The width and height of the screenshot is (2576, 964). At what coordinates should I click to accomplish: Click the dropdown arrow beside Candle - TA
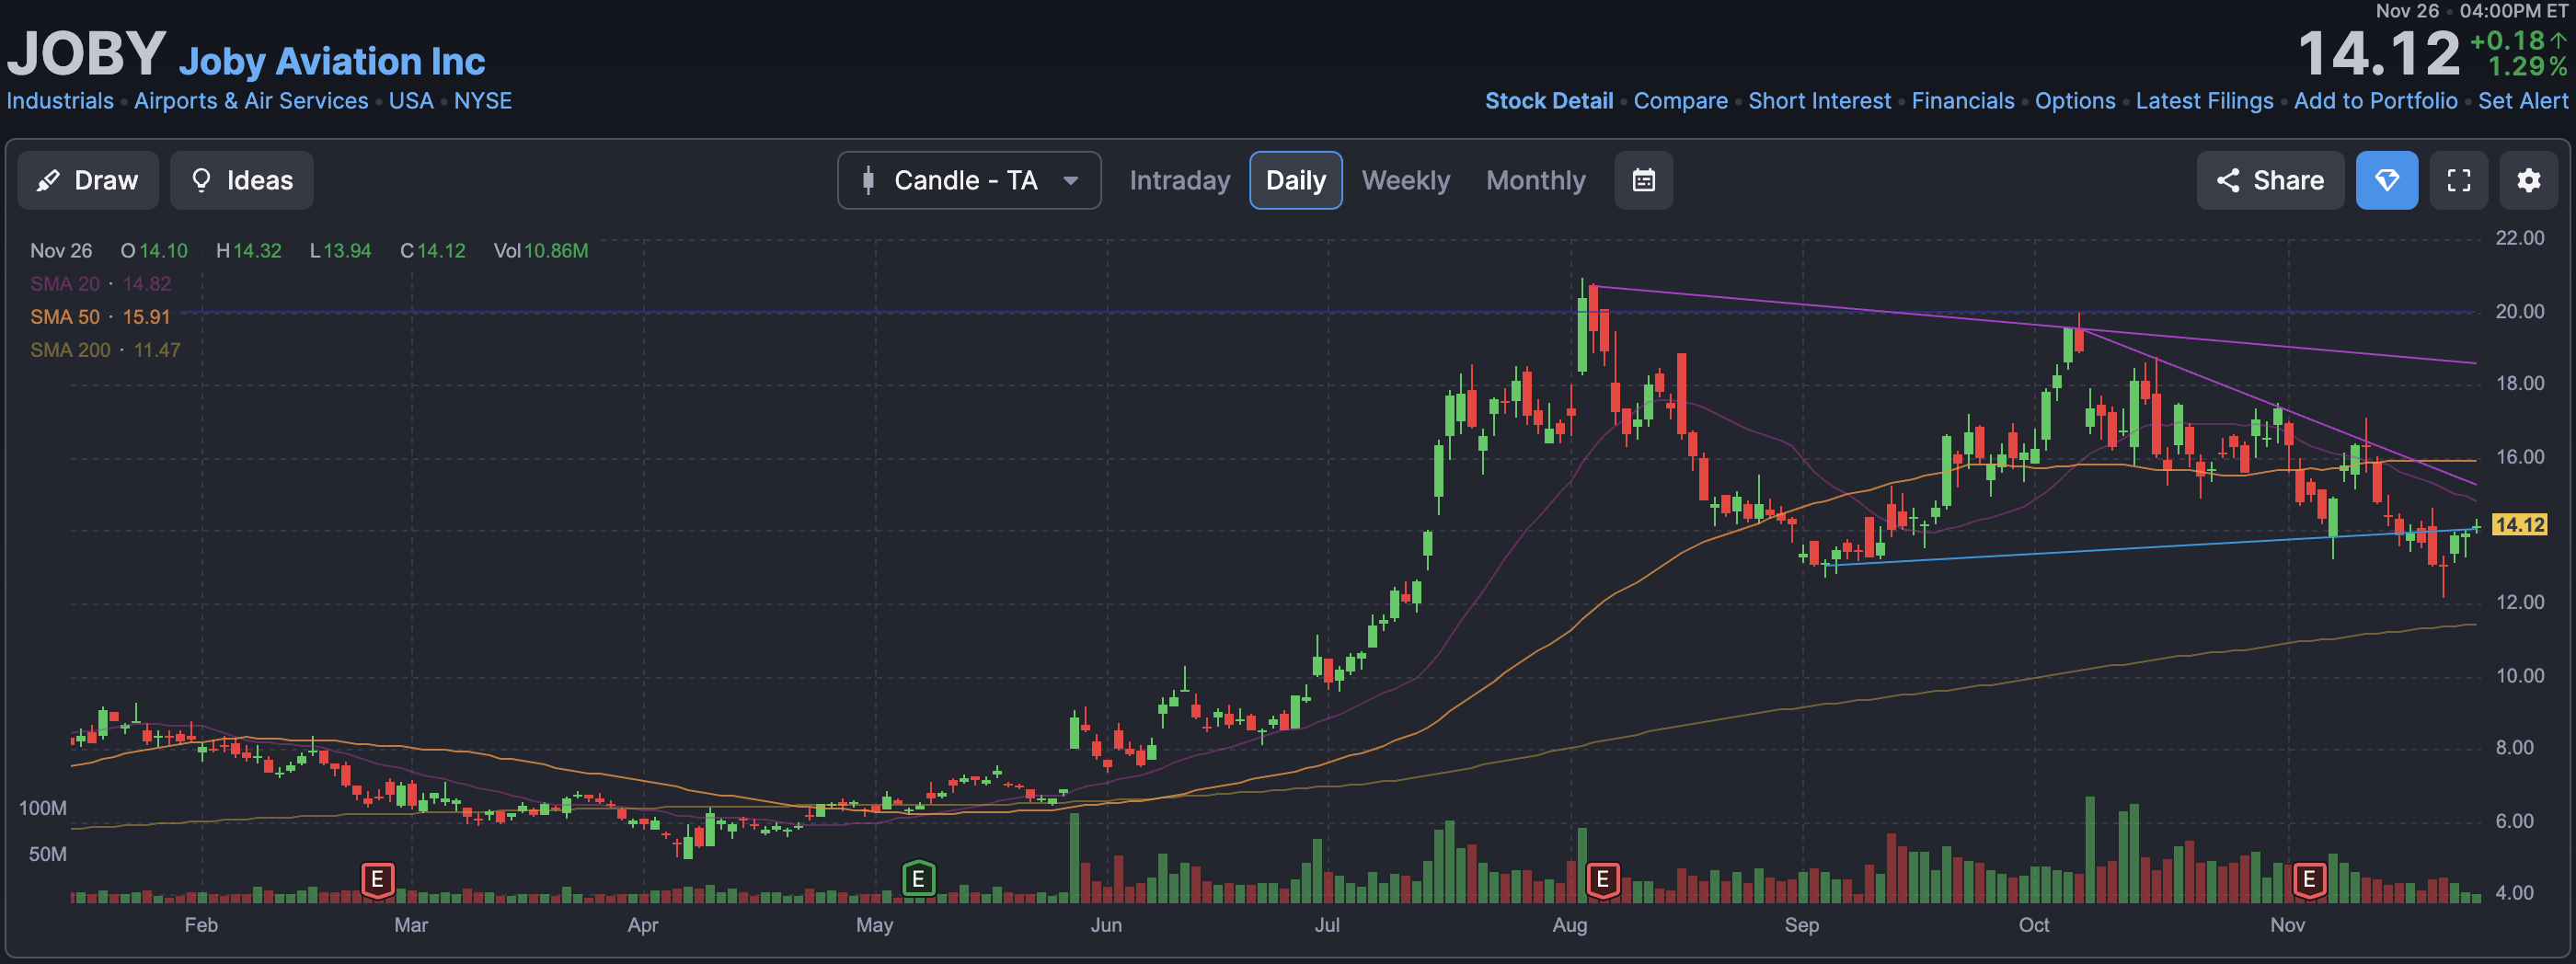coord(1070,181)
